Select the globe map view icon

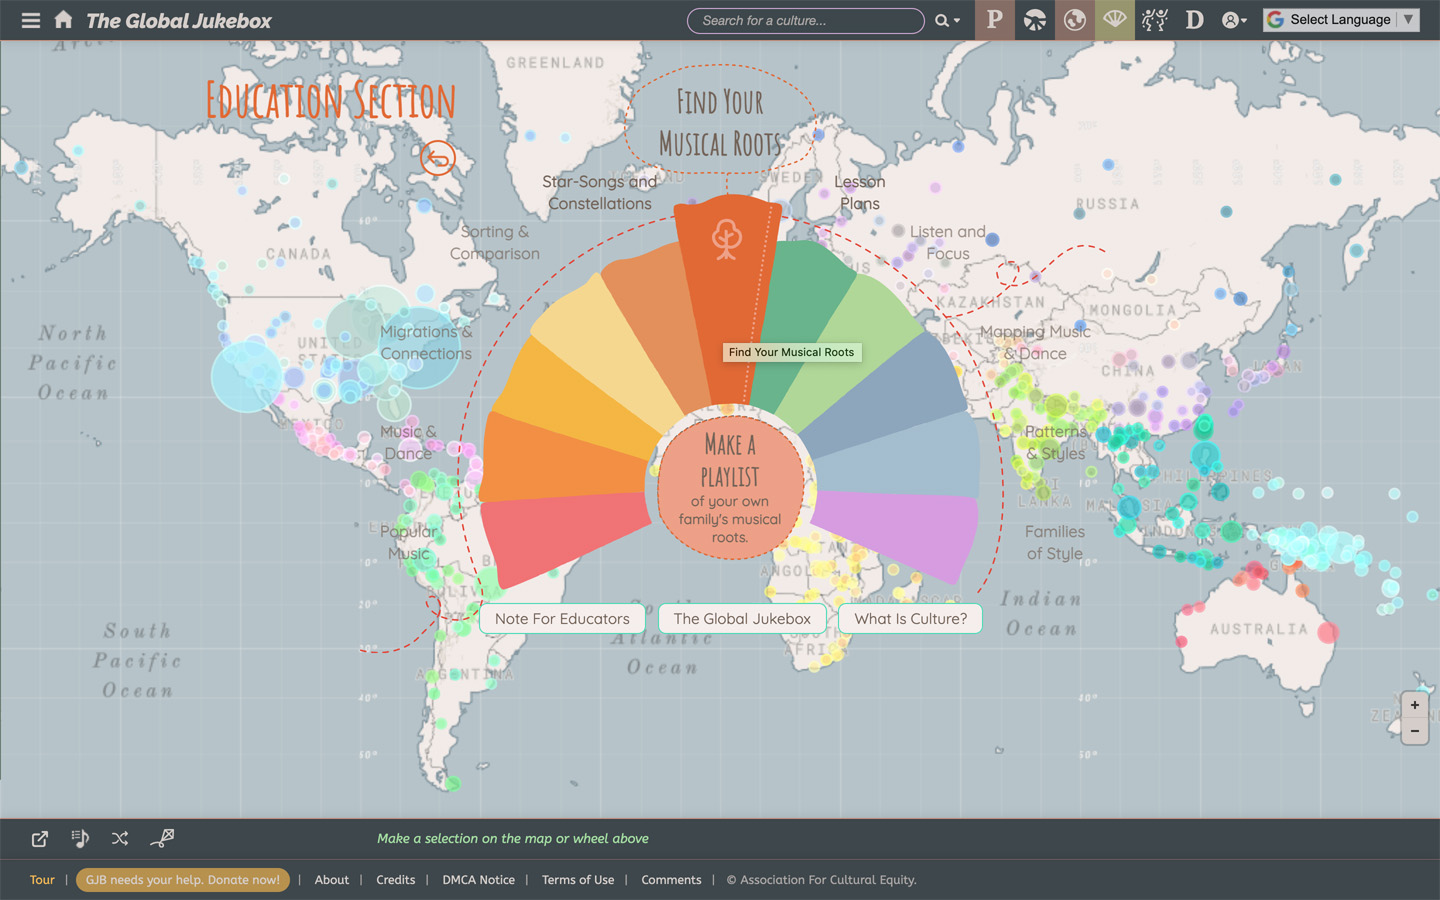1075,20
